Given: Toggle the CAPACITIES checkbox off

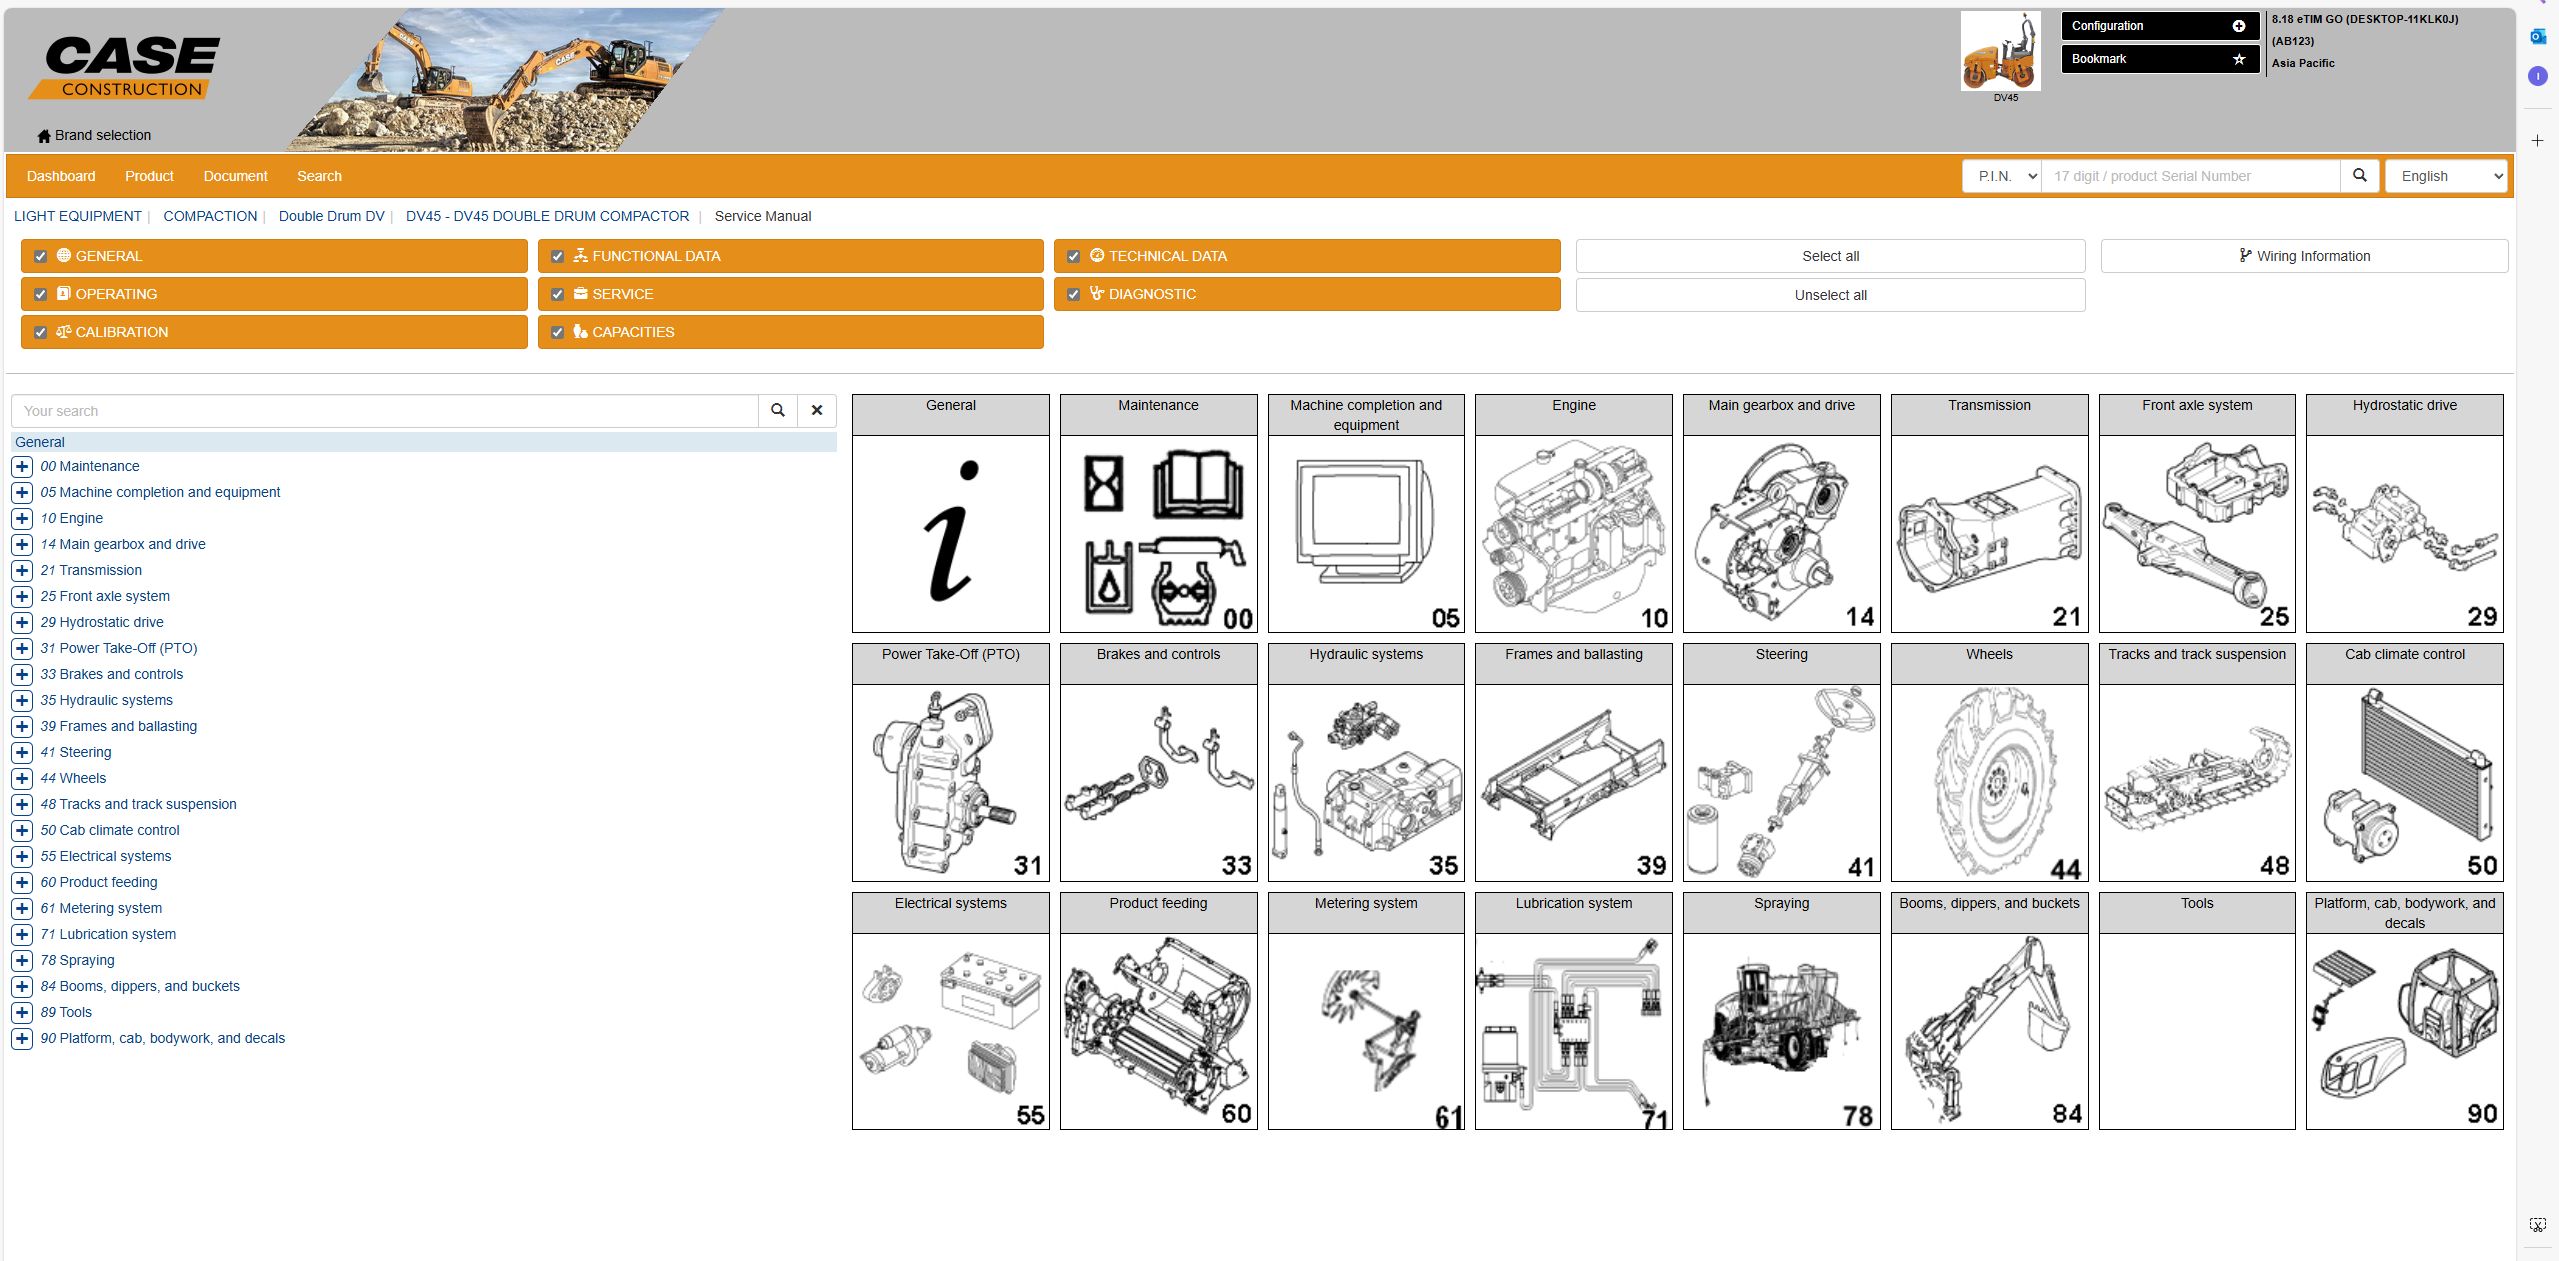Looking at the screenshot, I should coord(557,332).
